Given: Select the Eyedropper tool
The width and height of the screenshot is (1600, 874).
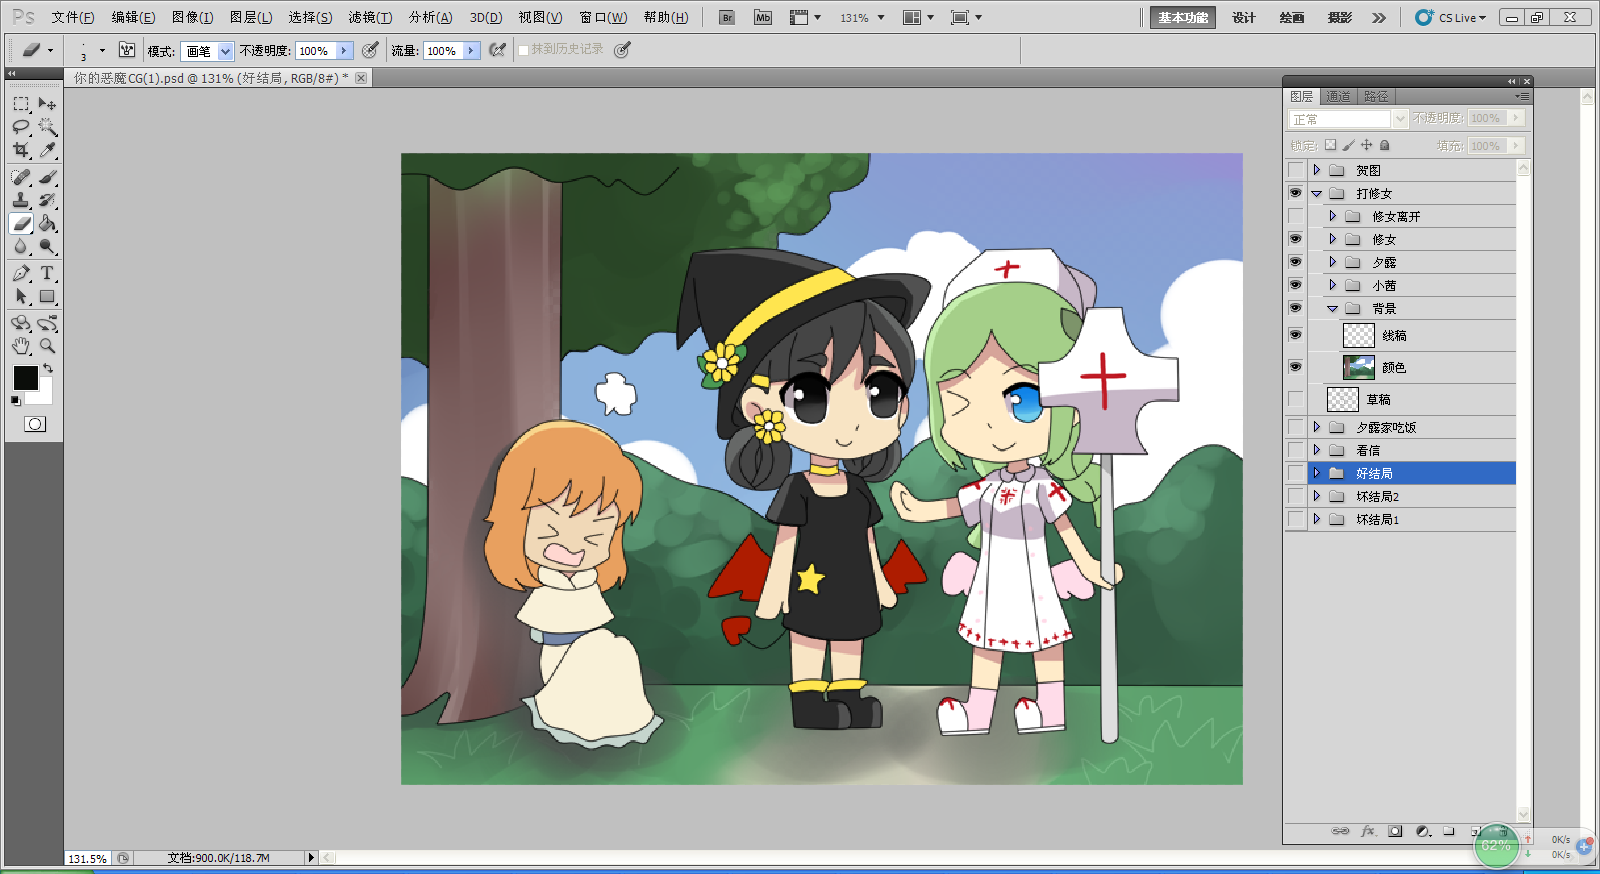Looking at the screenshot, I should pyautogui.click(x=47, y=150).
